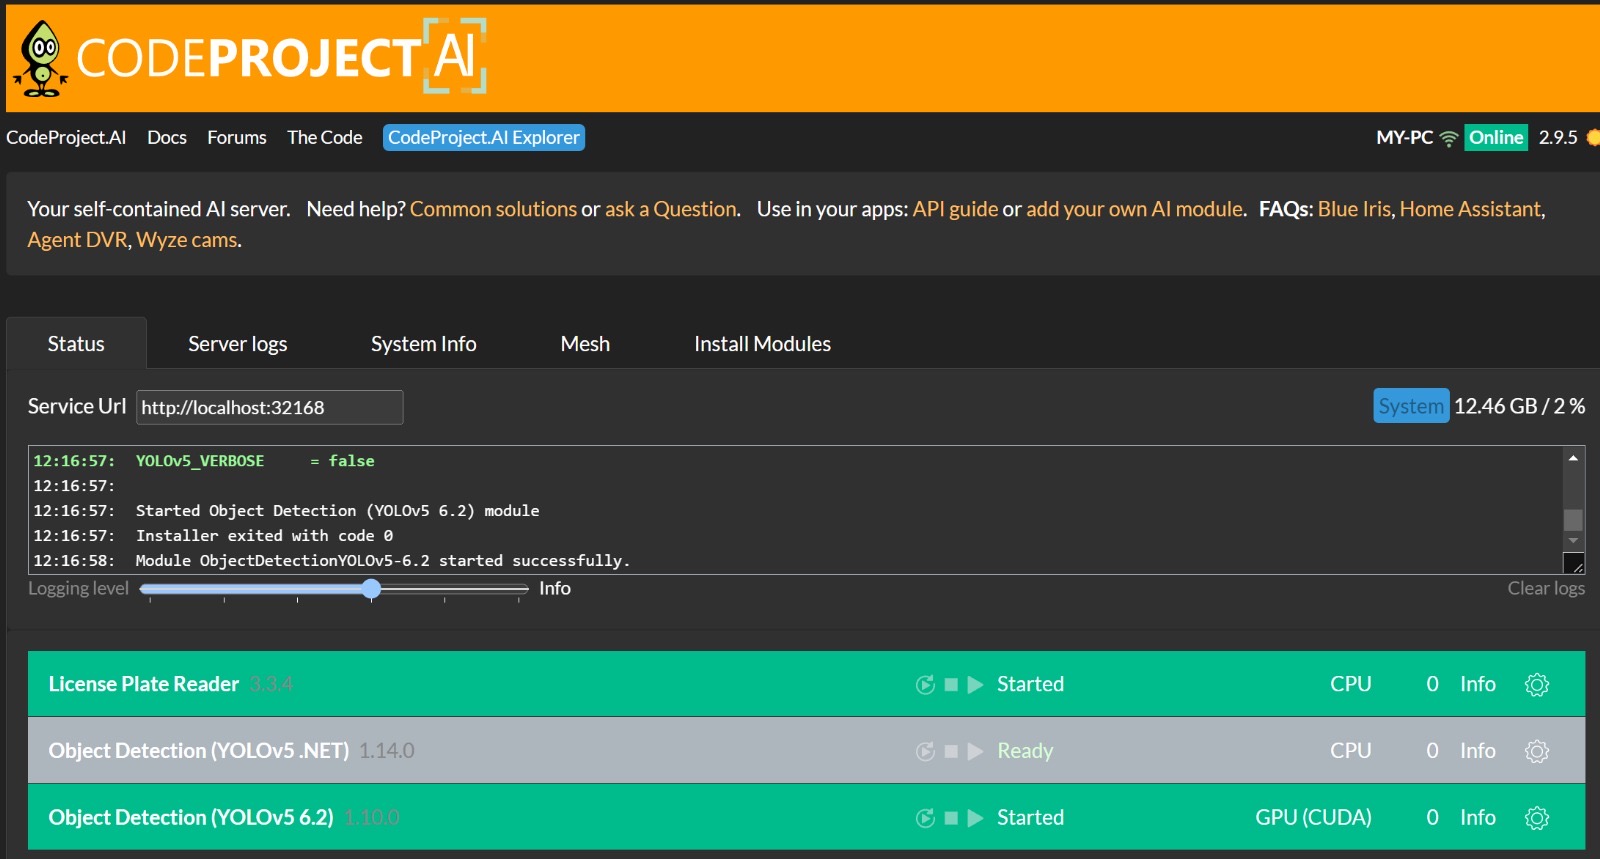
Task: Stop Object Detection (YOLOv5 .NET) module
Action: click(951, 751)
